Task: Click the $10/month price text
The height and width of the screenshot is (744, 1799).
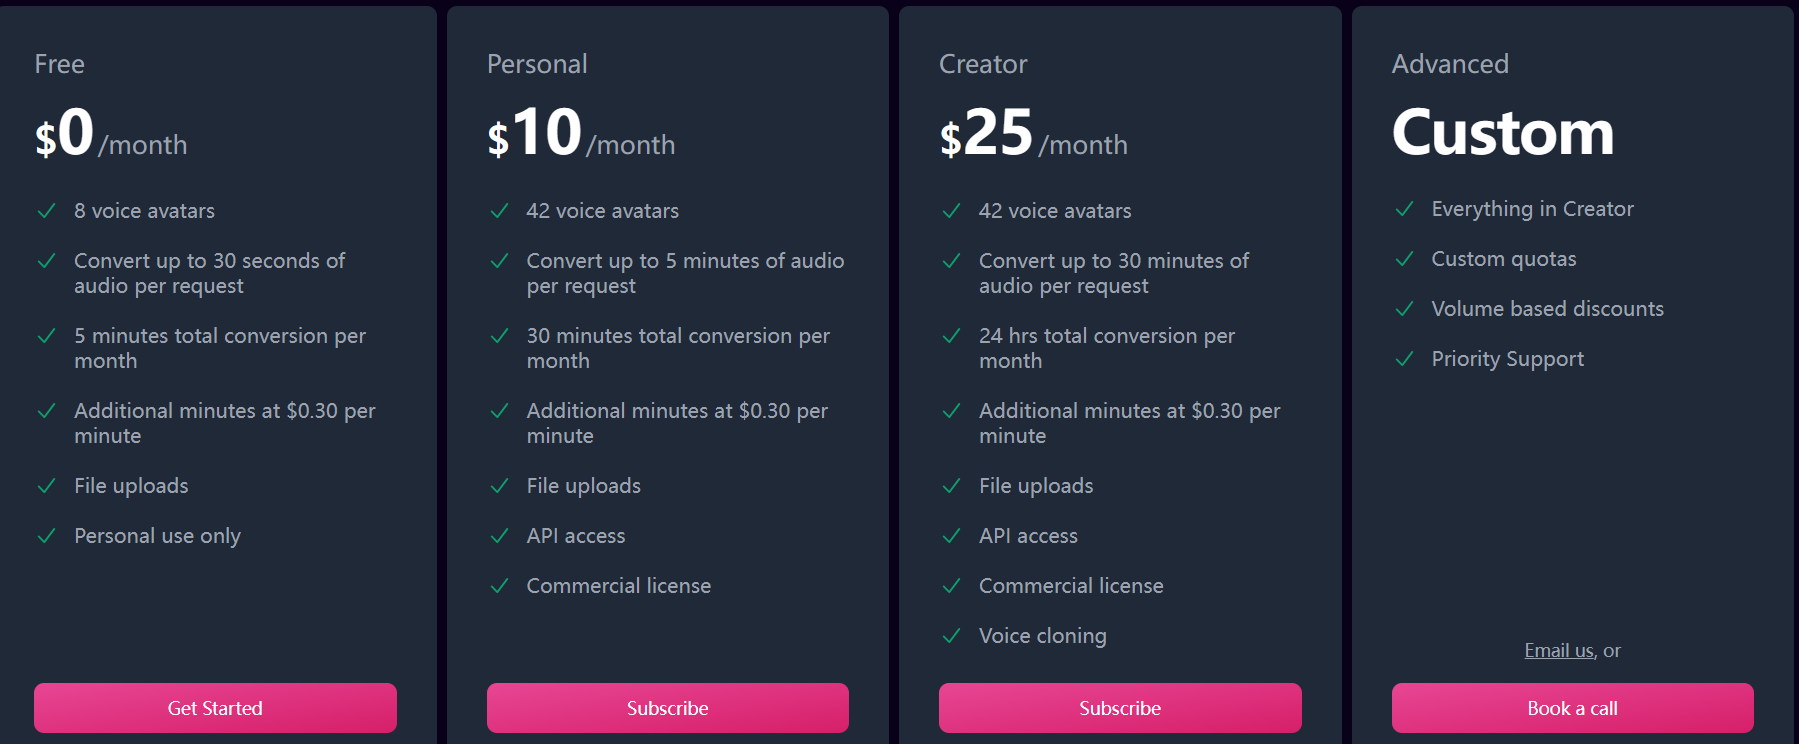Action: (x=580, y=135)
